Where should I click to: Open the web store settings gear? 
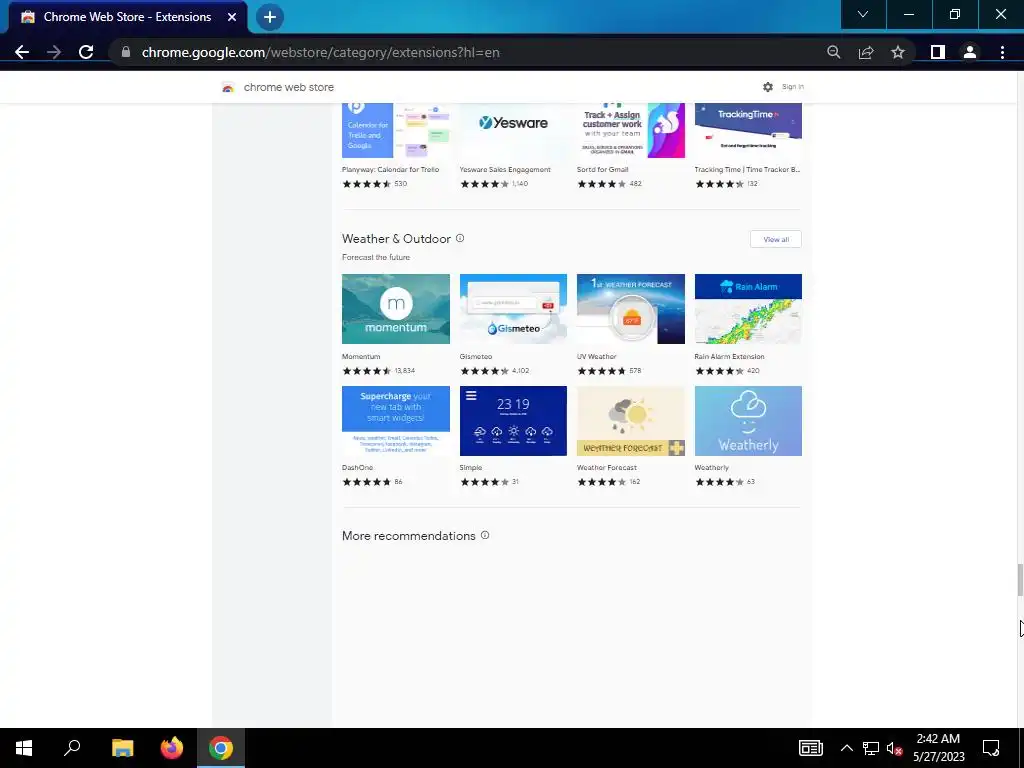768,87
